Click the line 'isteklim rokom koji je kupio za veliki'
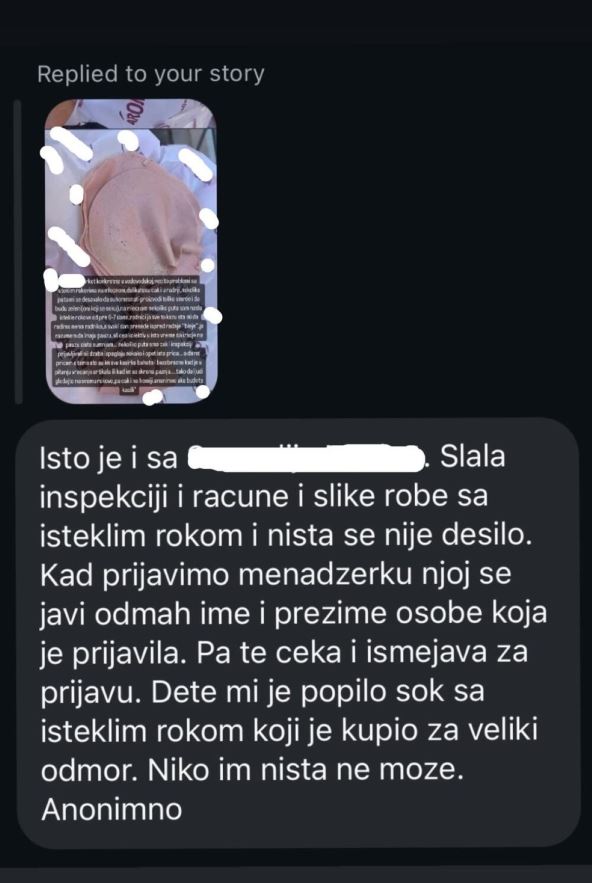The width and height of the screenshot is (592, 883). [x=289, y=731]
